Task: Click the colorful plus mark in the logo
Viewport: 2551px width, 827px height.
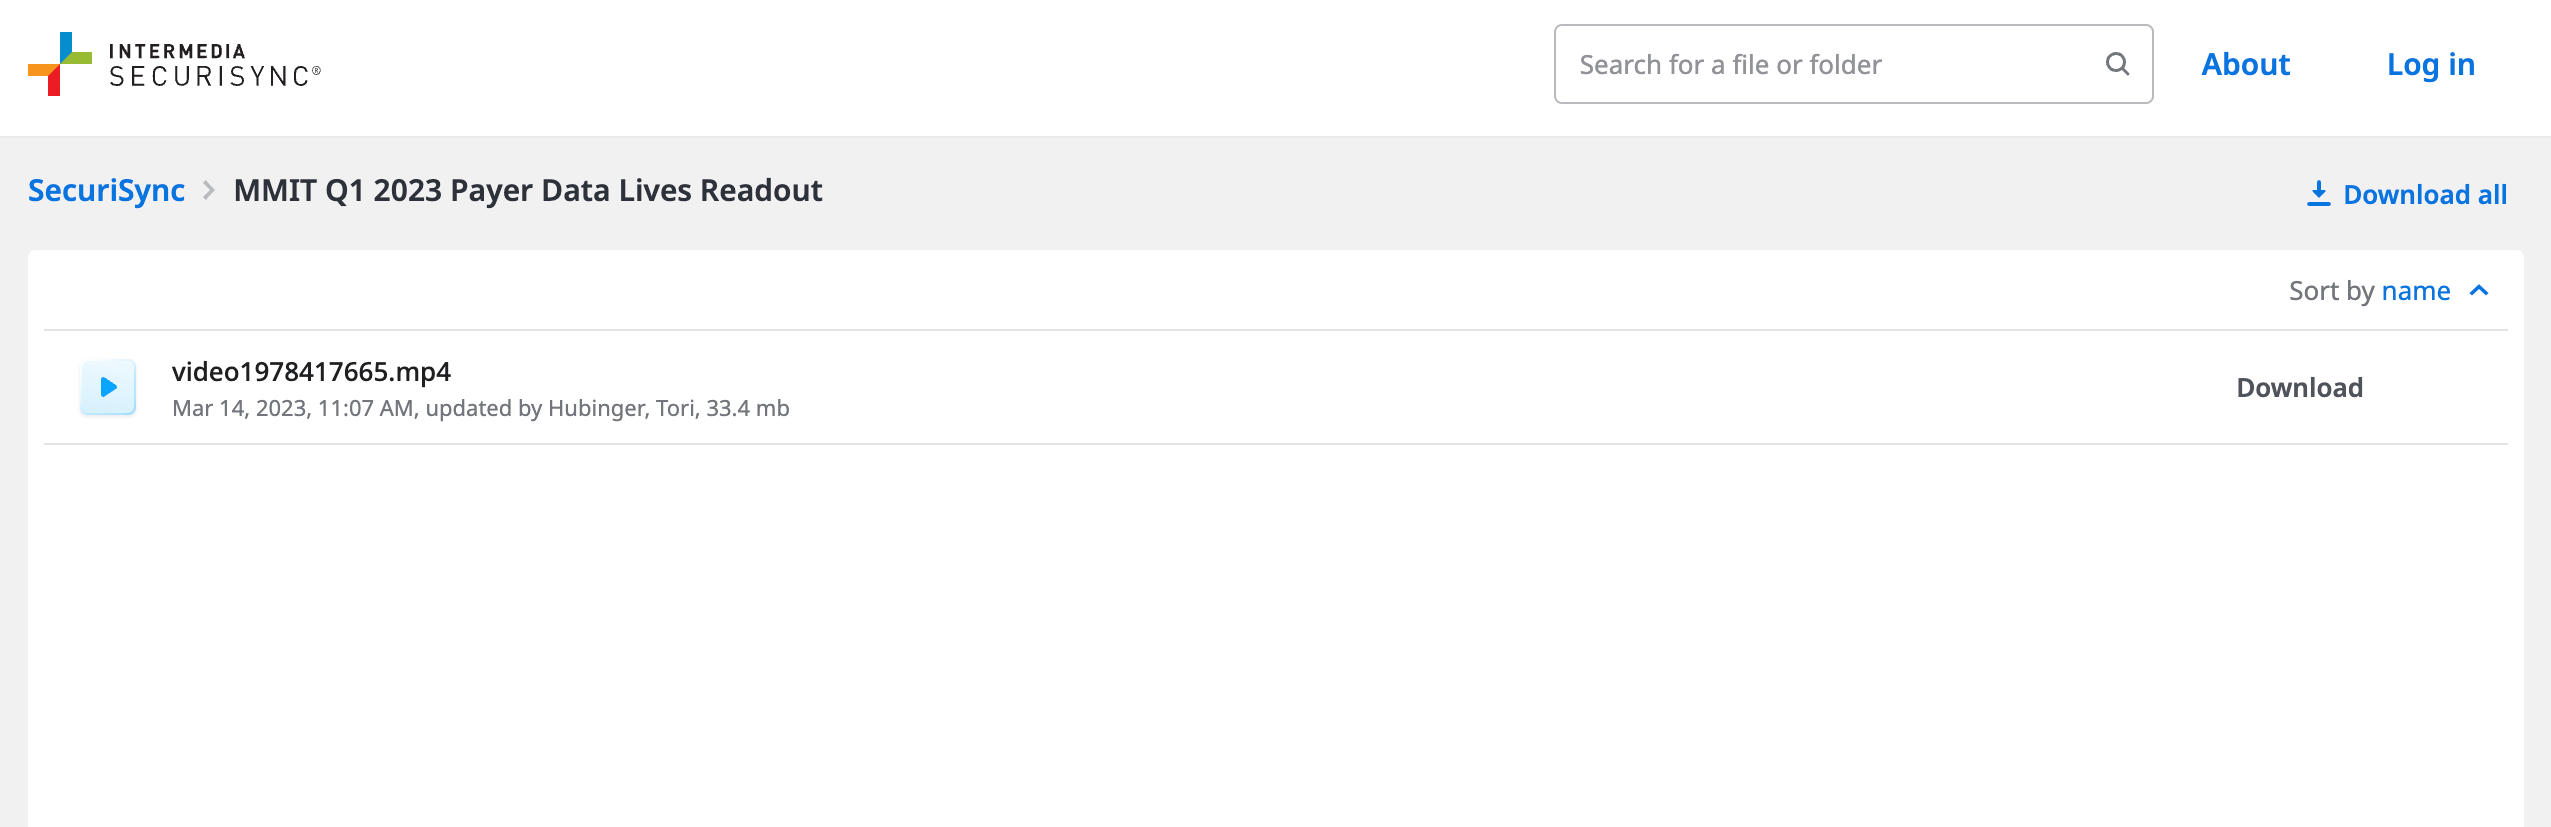Action: [x=60, y=64]
